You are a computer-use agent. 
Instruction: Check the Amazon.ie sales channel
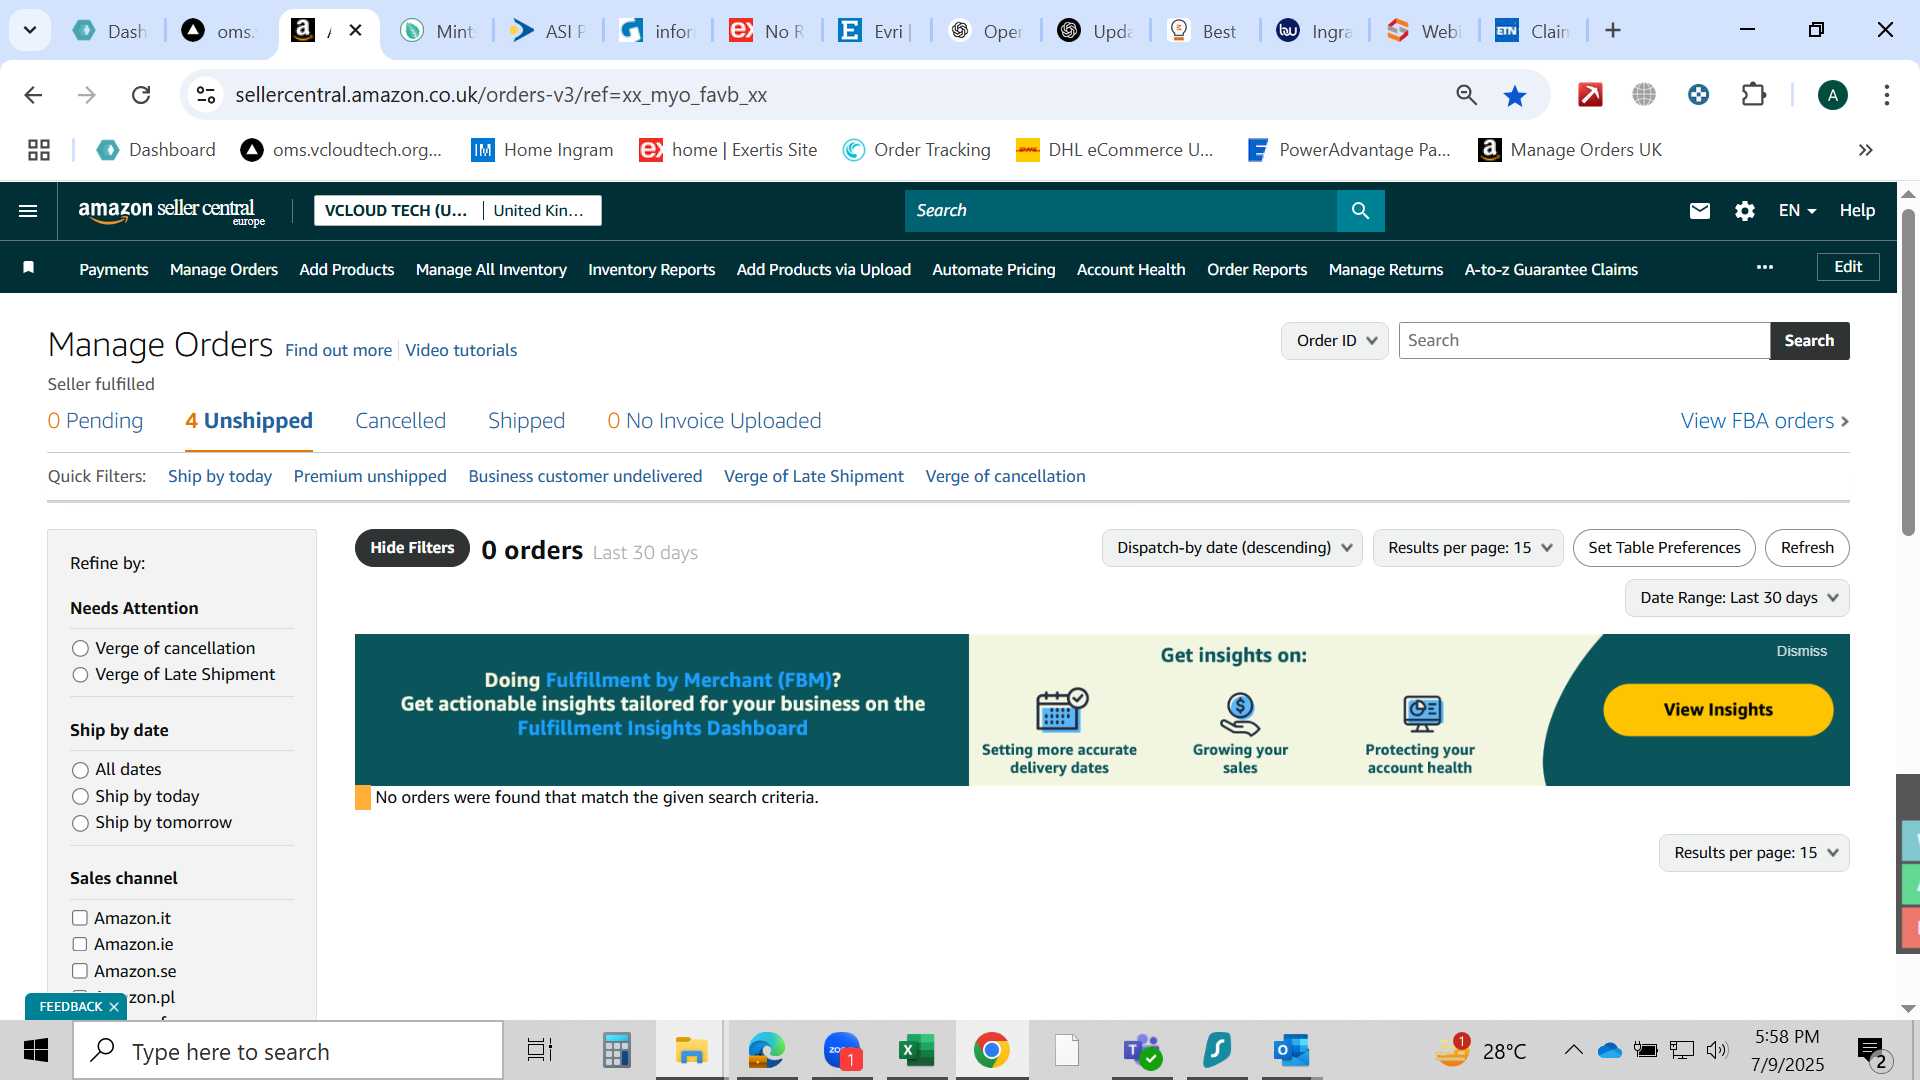[80, 944]
